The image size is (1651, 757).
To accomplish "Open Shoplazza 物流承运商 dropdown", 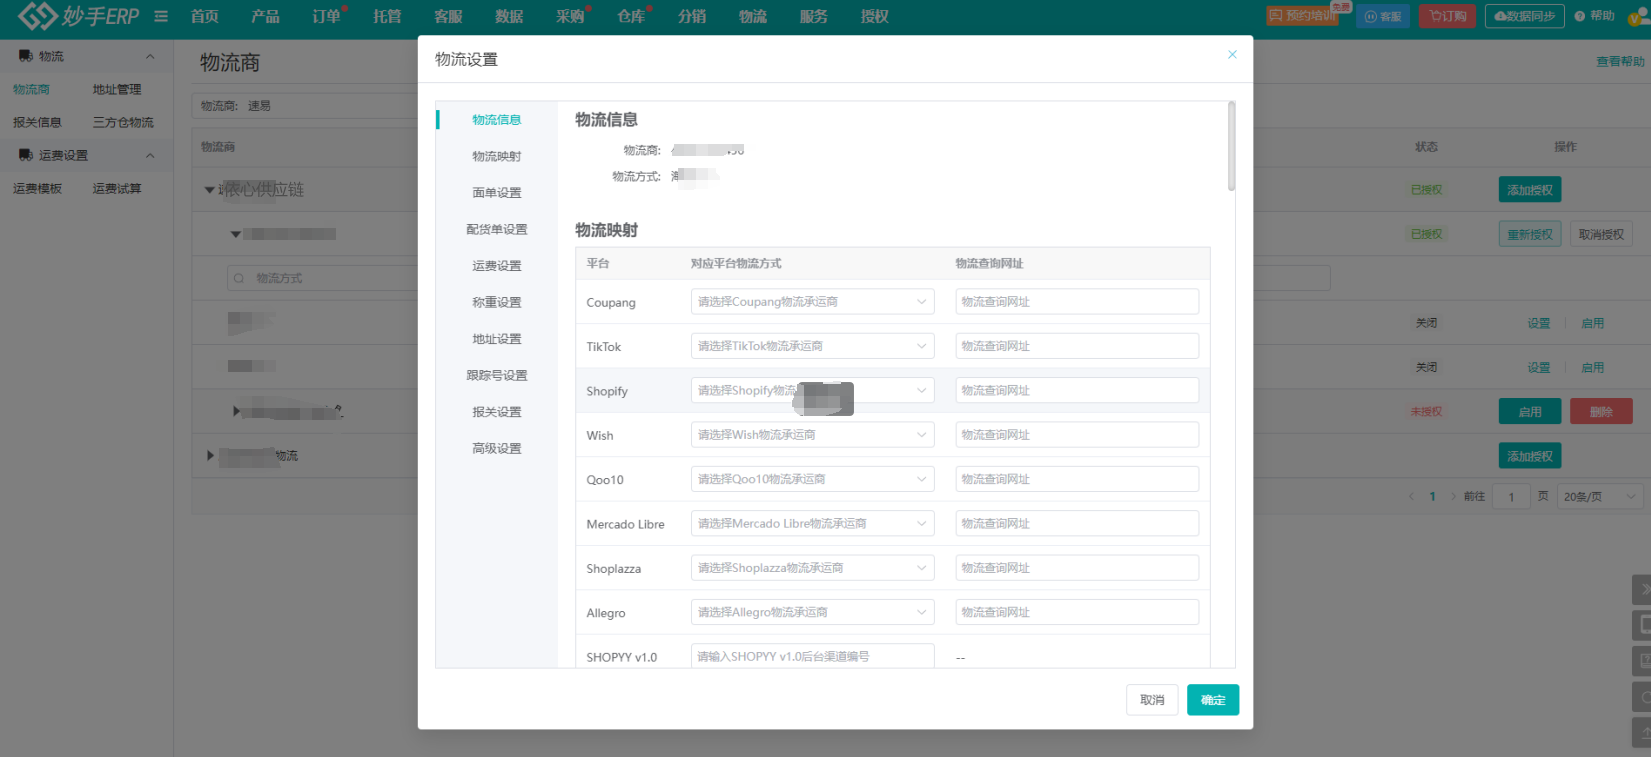I will pyautogui.click(x=812, y=568).
